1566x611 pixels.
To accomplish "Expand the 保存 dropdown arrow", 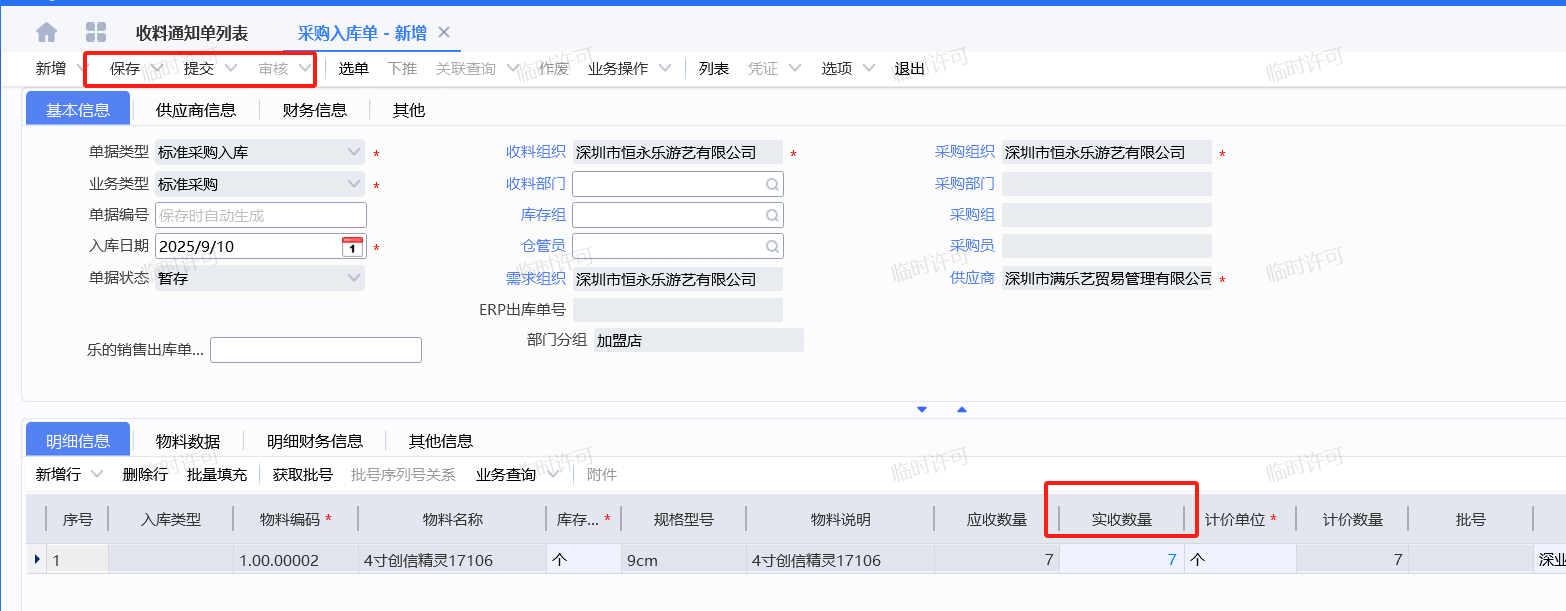I will (156, 69).
